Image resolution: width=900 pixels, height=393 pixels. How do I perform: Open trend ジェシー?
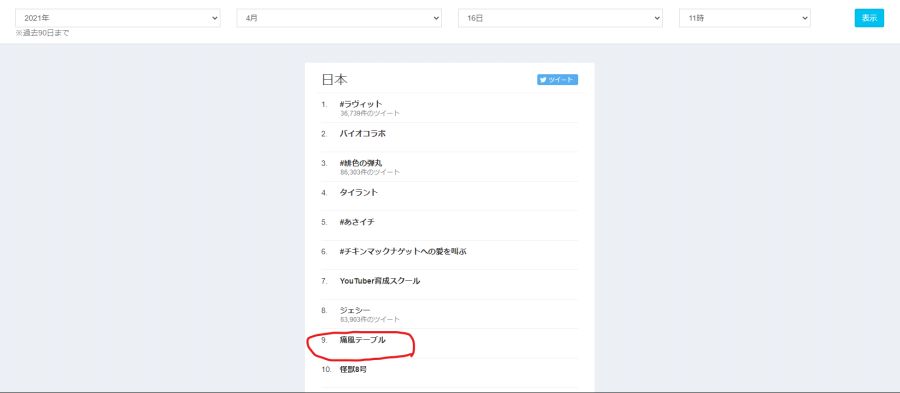[x=355, y=310]
